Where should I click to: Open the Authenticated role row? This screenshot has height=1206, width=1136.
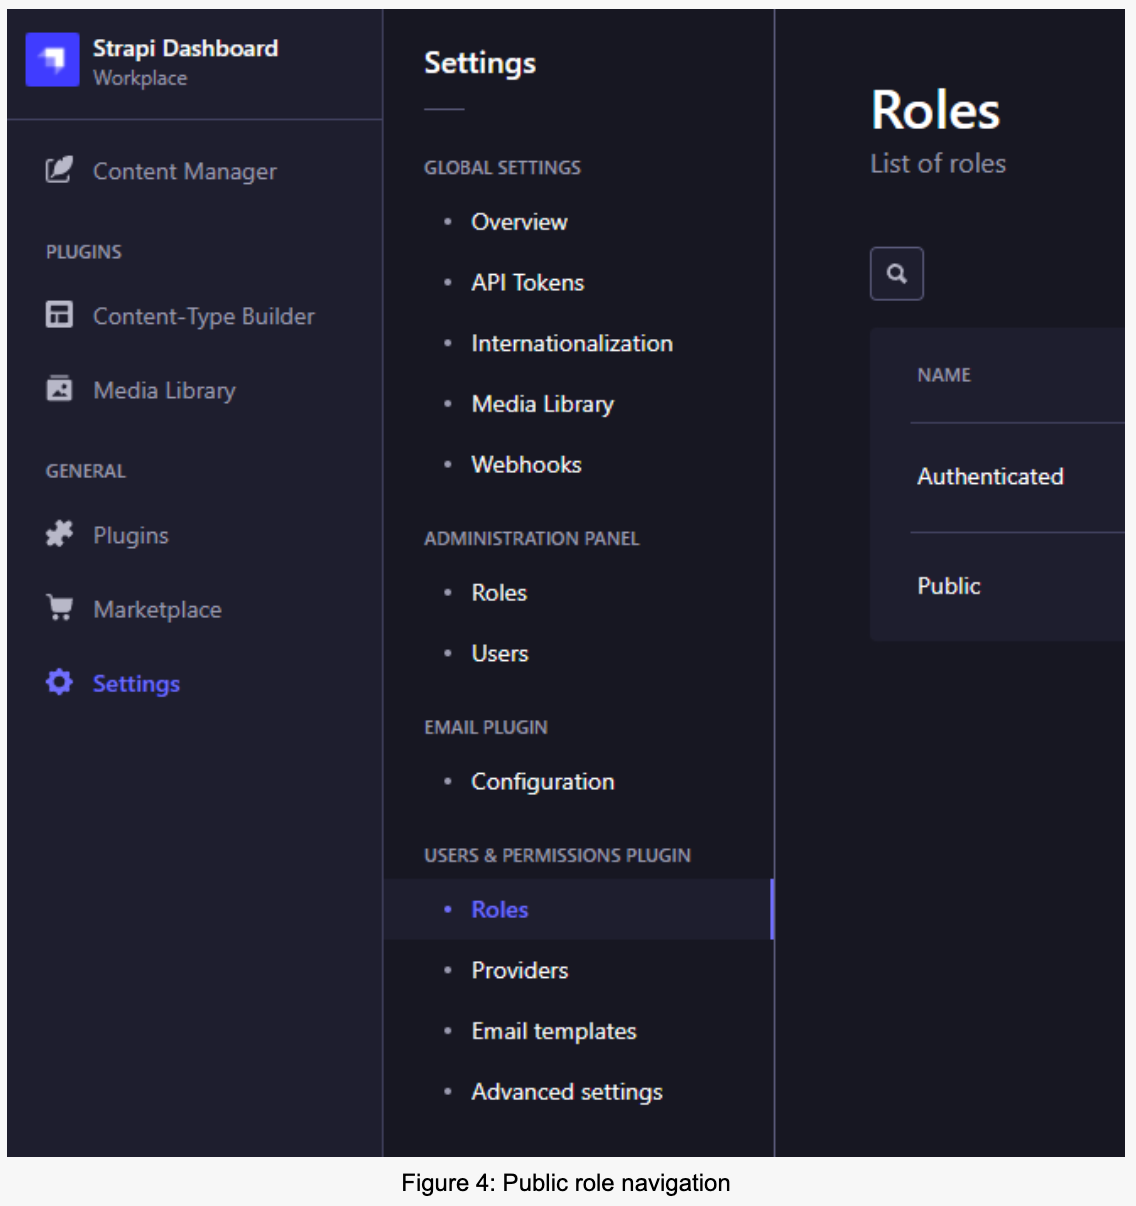(x=990, y=477)
